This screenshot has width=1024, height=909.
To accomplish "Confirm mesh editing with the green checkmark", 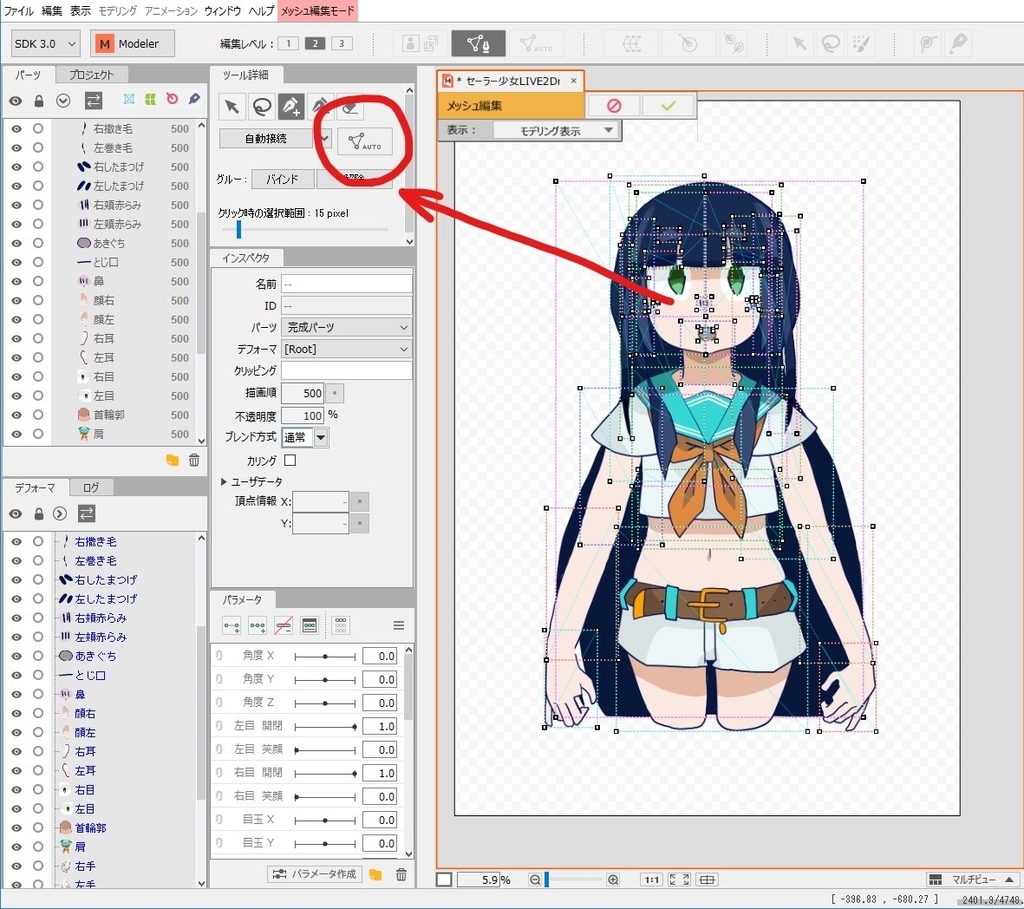I will click(668, 105).
